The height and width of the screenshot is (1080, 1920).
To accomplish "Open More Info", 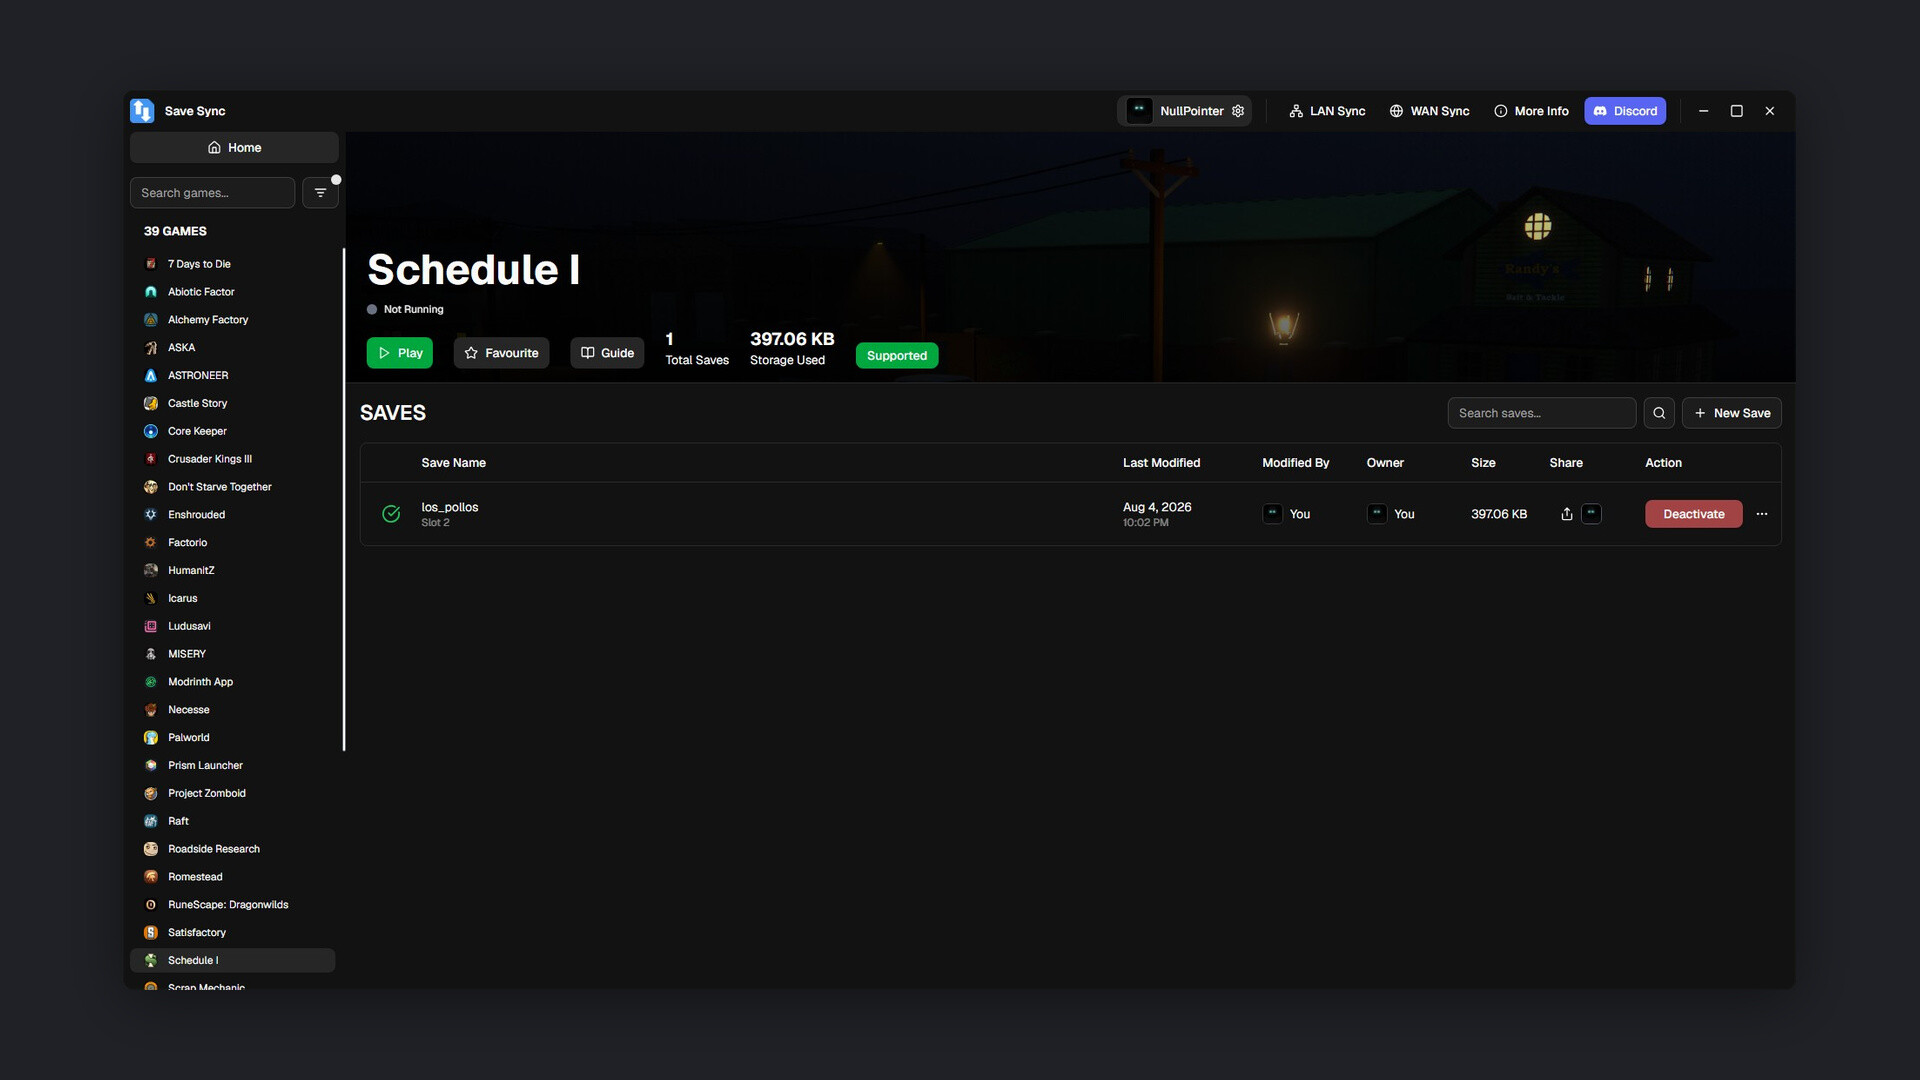I will click(x=1531, y=111).
